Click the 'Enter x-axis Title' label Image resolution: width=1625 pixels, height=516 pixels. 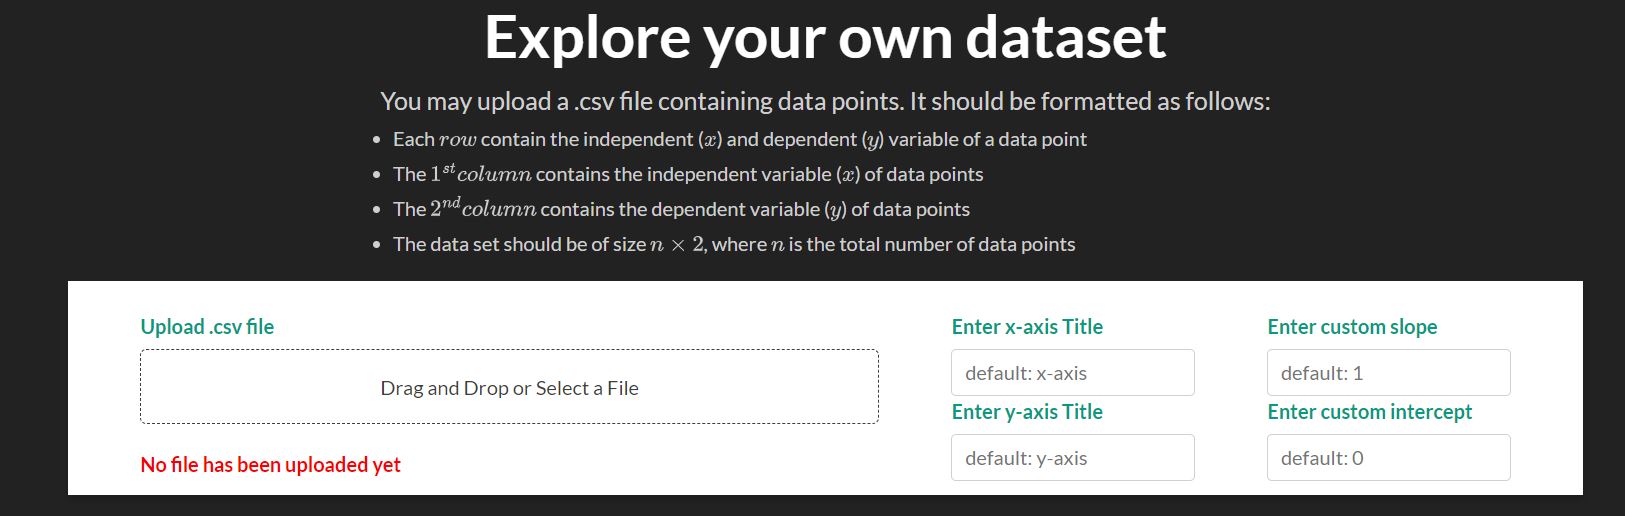tap(1027, 327)
